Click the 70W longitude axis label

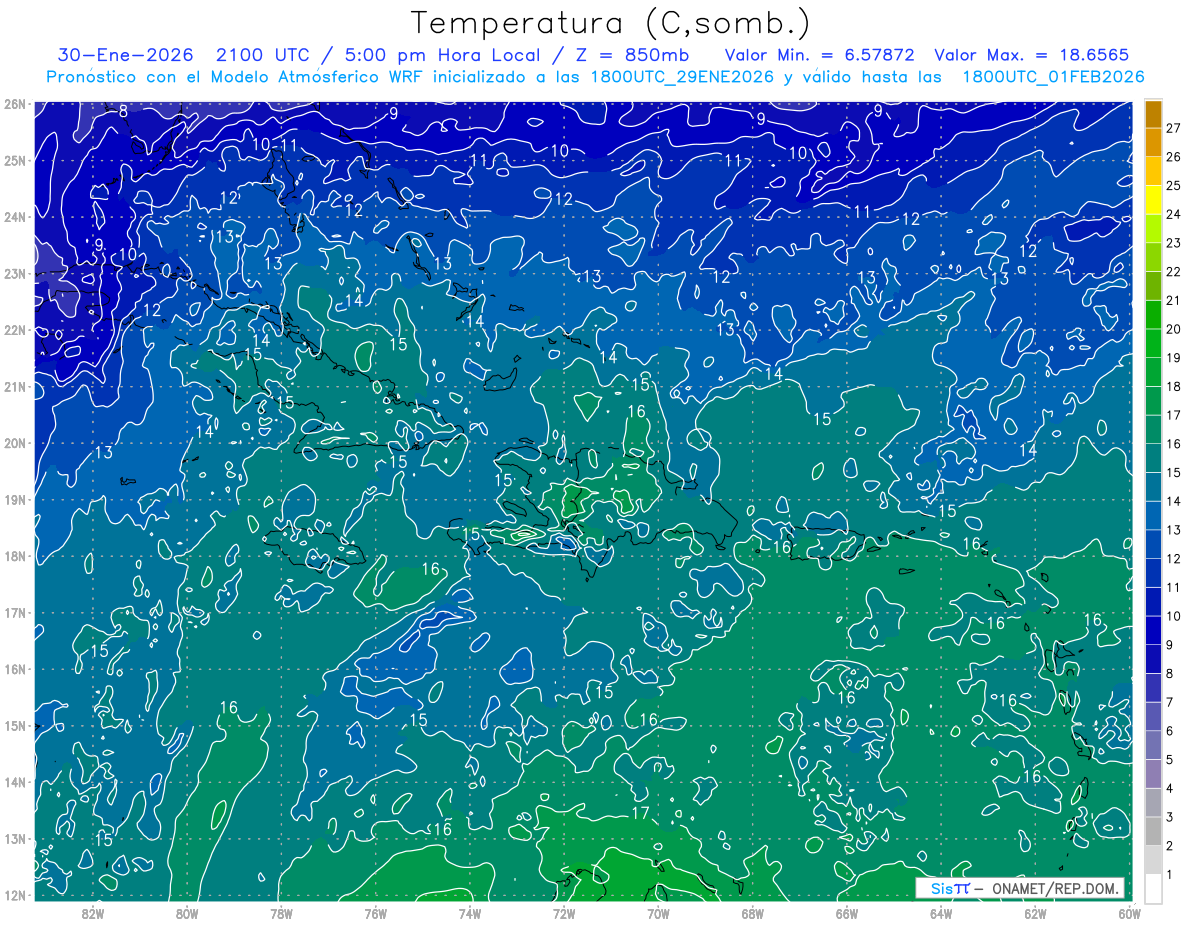click(x=658, y=913)
